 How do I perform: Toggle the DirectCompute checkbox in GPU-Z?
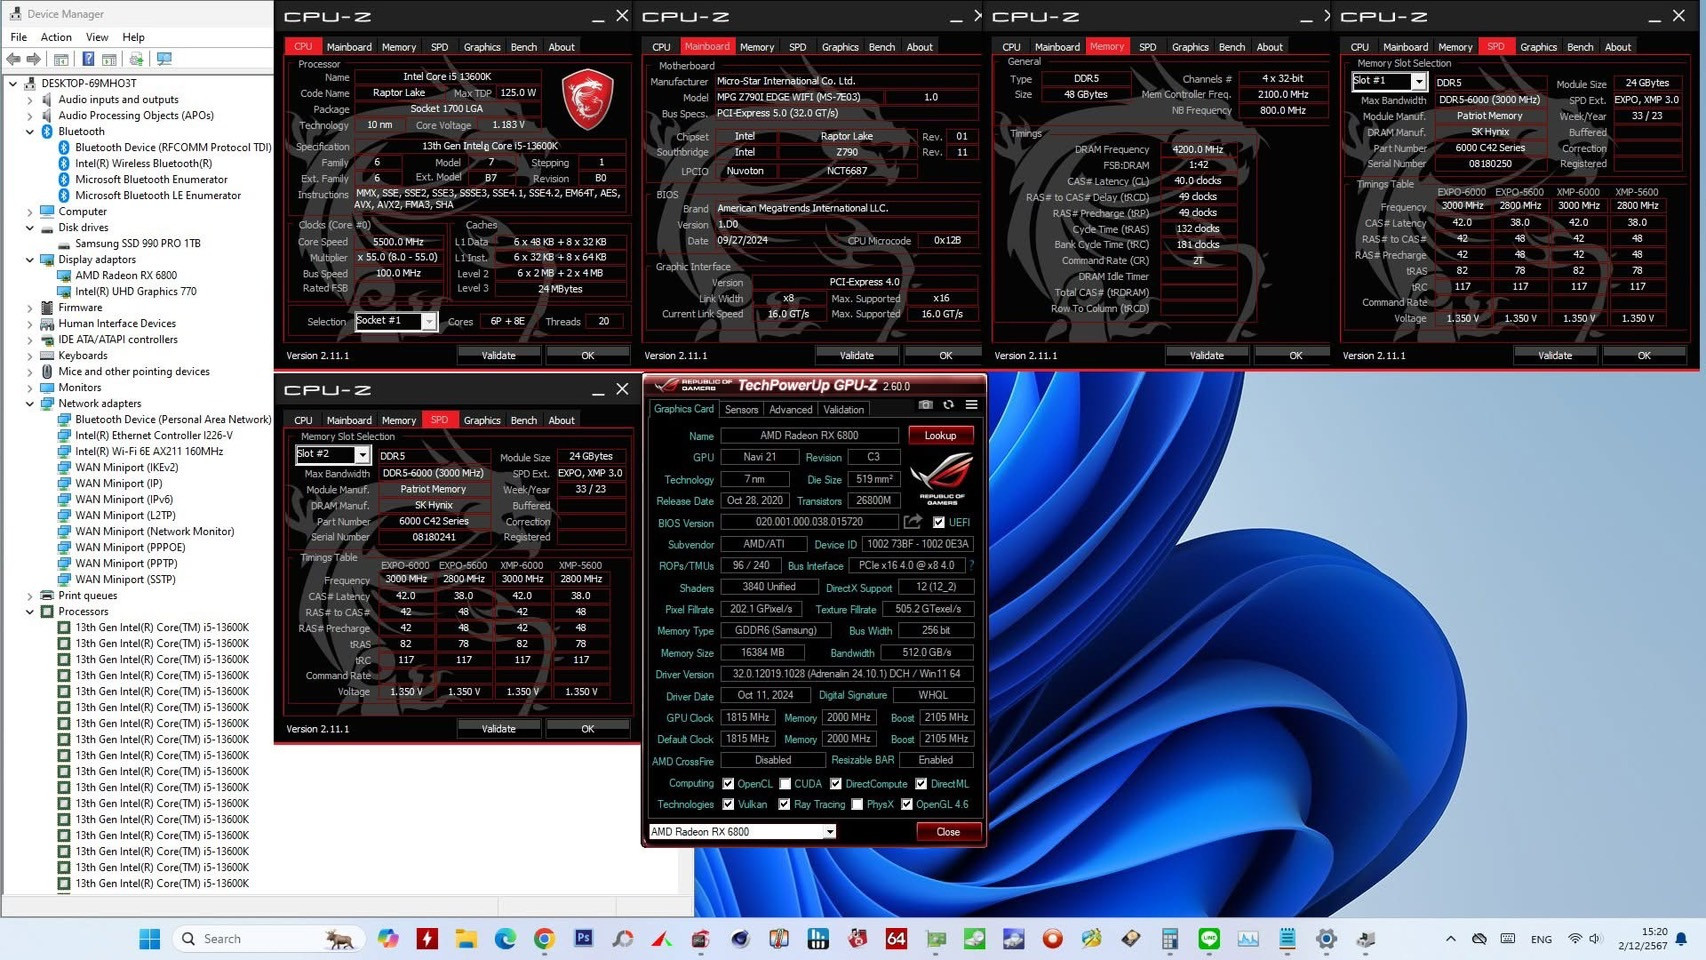pyautogui.click(x=836, y=784)
